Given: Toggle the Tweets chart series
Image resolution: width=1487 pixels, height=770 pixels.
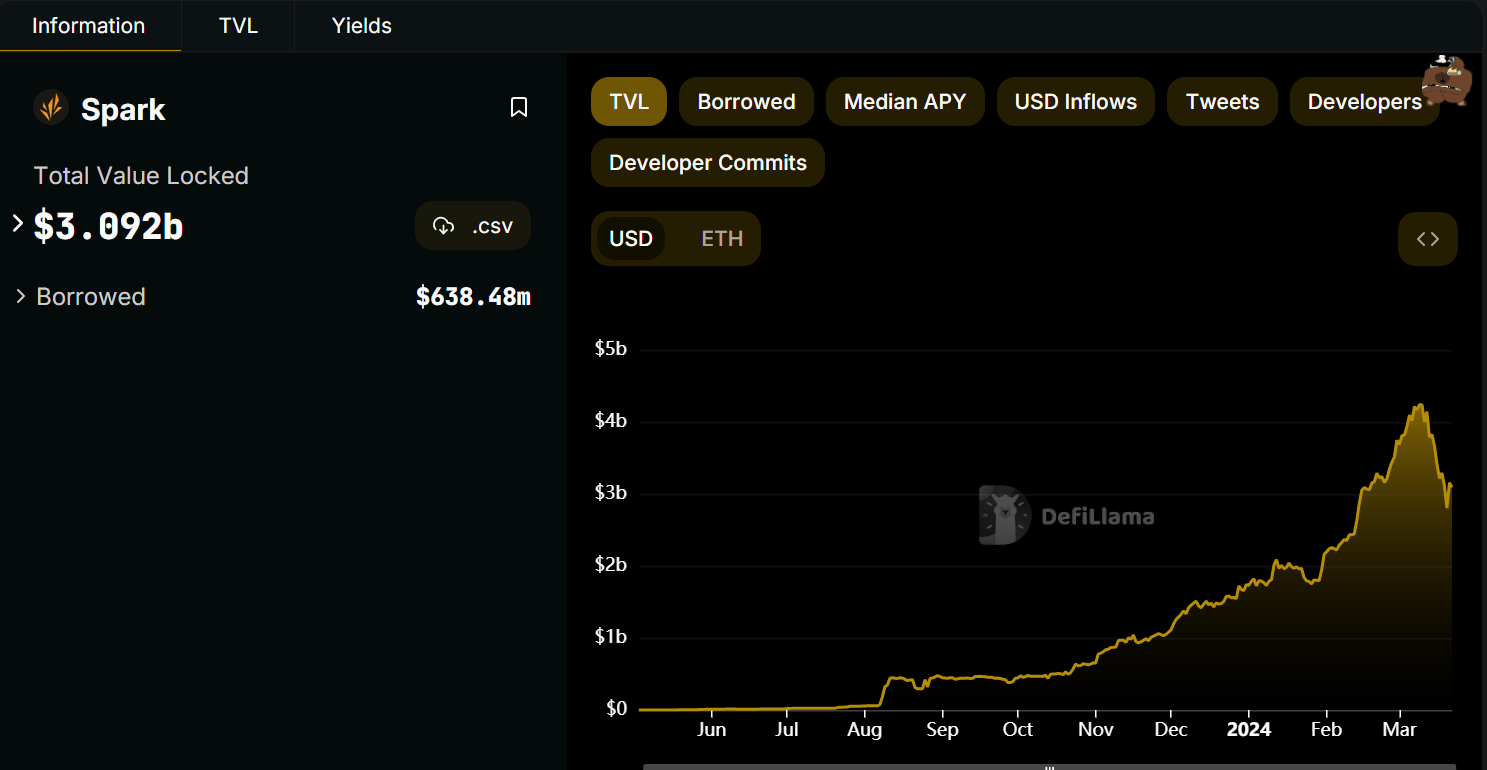Looking at the screenshot, I should pos(1222,102).
